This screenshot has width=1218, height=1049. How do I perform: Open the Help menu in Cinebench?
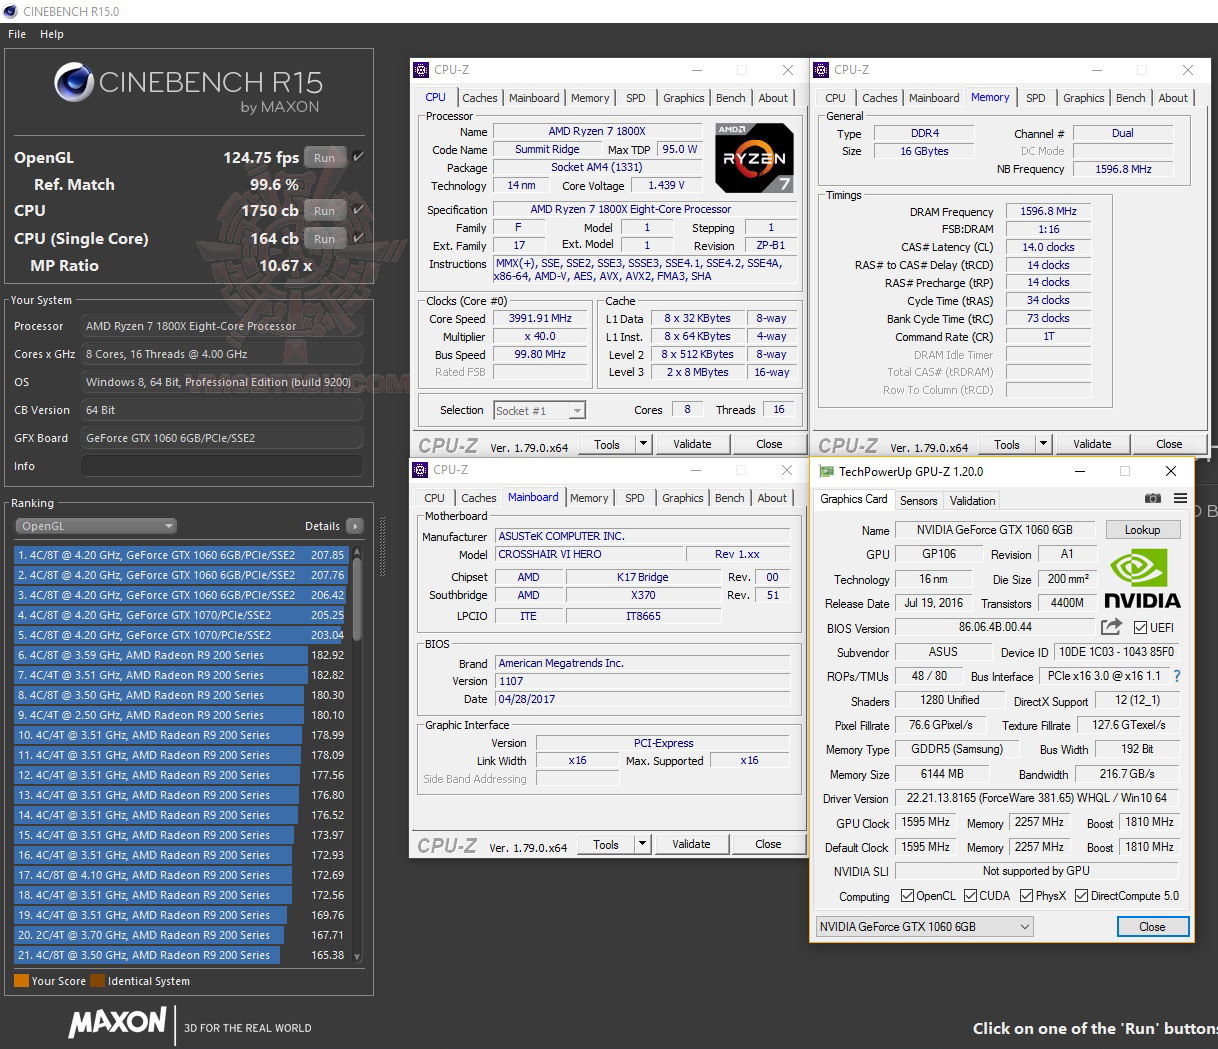coord(52,34)
